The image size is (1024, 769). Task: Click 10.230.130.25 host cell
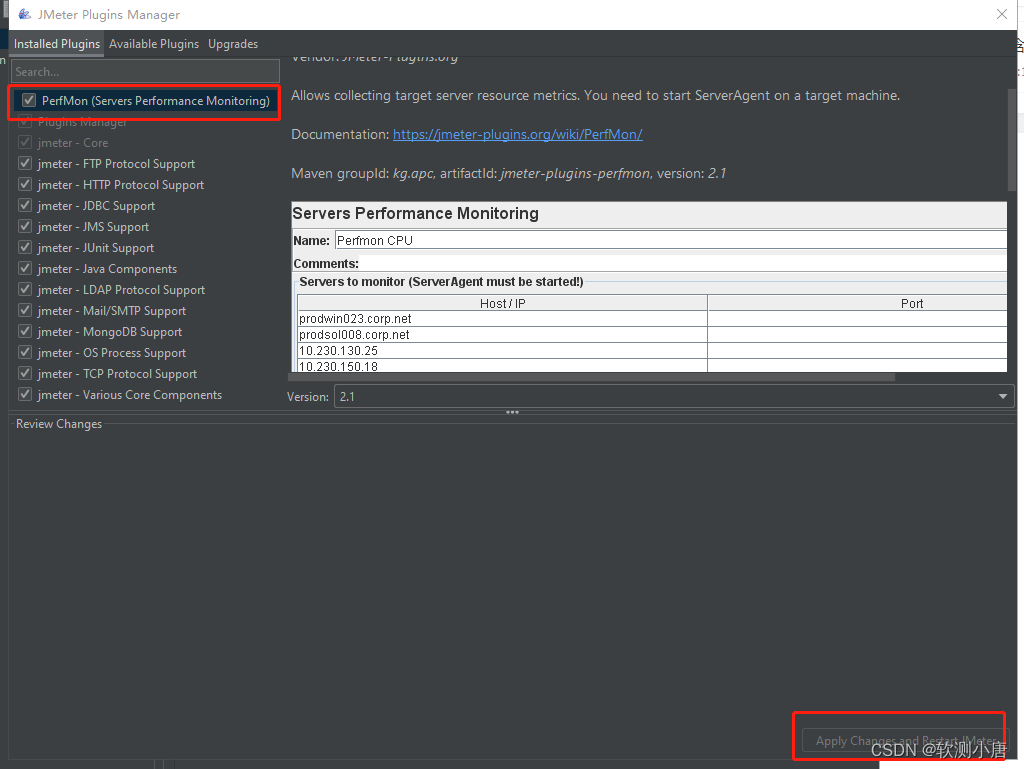click(502, 351)
